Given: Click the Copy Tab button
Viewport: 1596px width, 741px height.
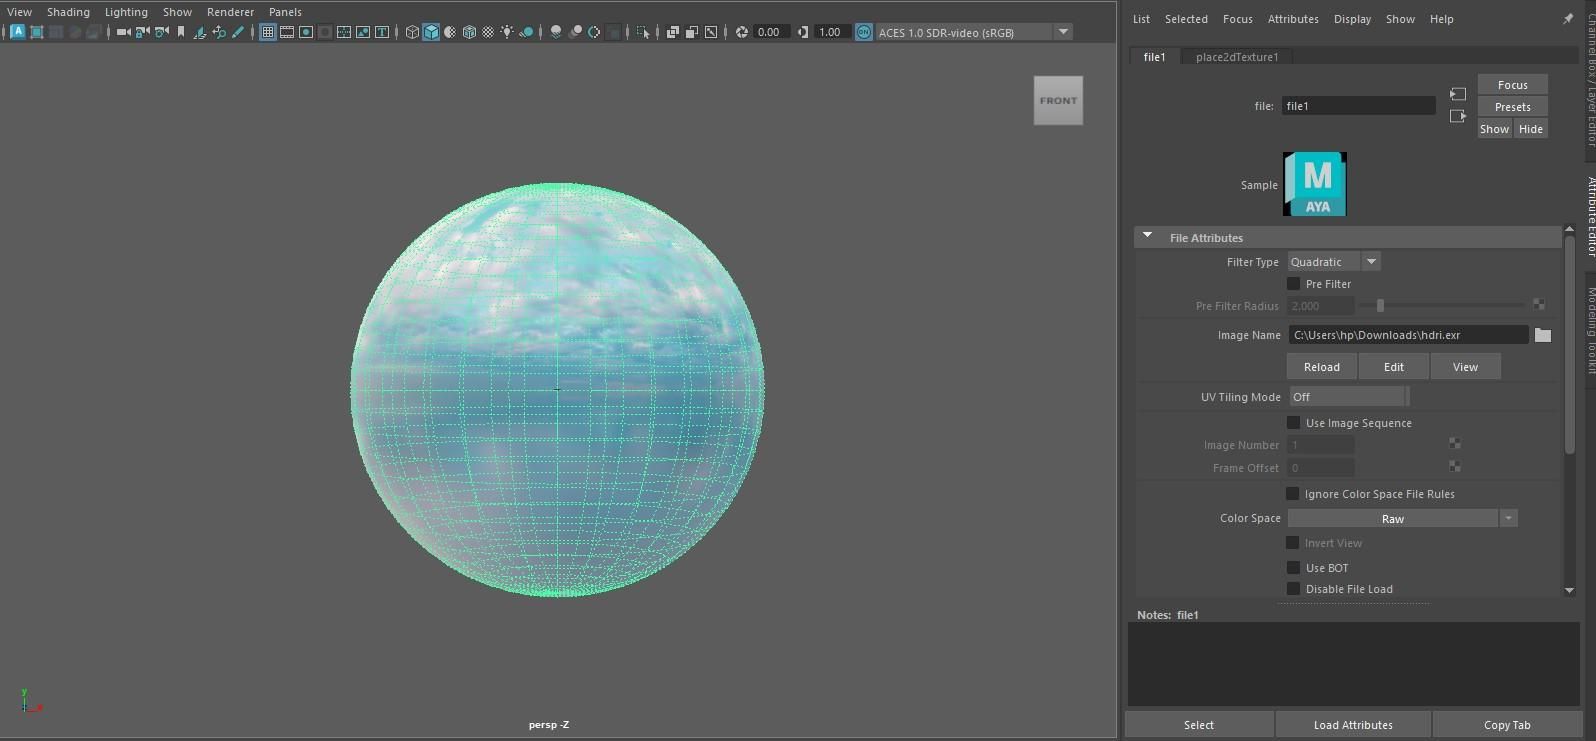Looking at the screenshot, I should [x=1507, y=725].
